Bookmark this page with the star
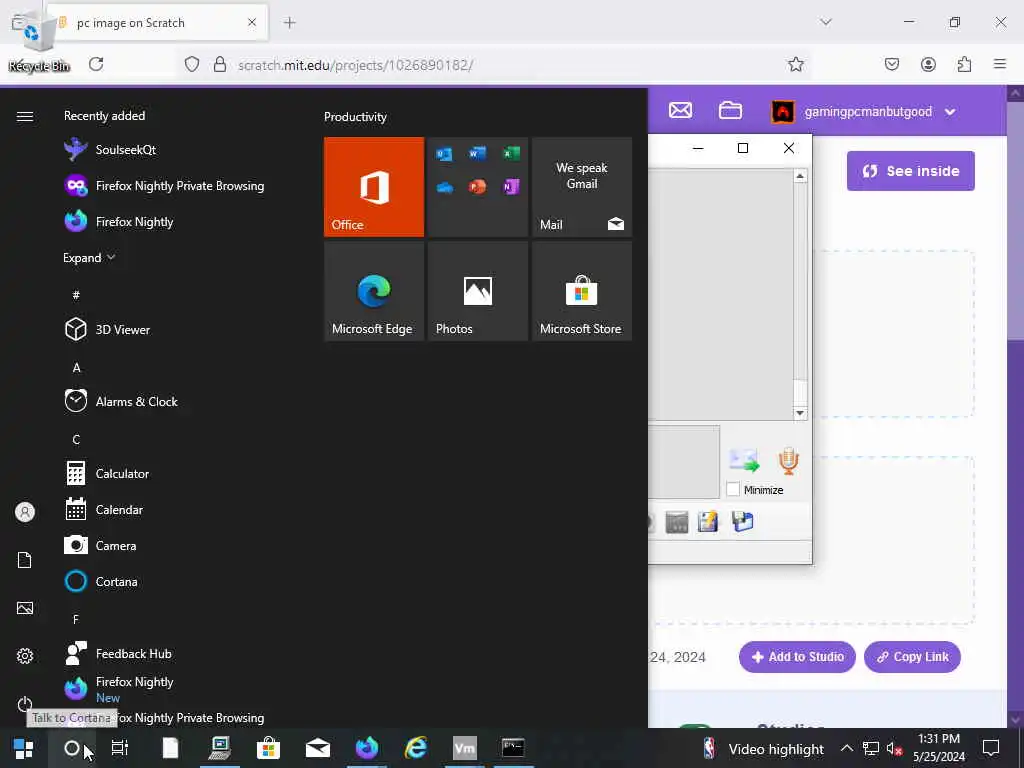Image resolution: width=1024 pixels, height=768 pixels. [x=795, y=64]
